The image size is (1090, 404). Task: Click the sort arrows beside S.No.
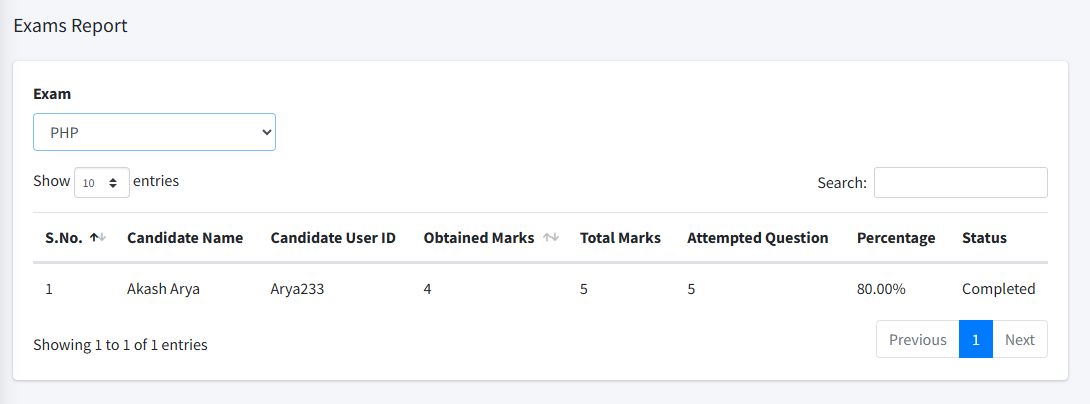coord(97,238)
